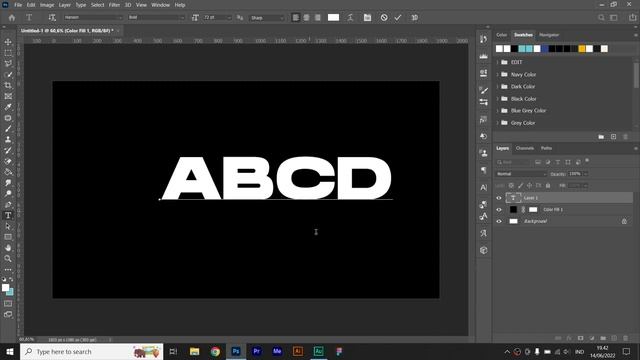Select the Pen tool
This screenshot has height=360, width=640.
tap(8, 204)
